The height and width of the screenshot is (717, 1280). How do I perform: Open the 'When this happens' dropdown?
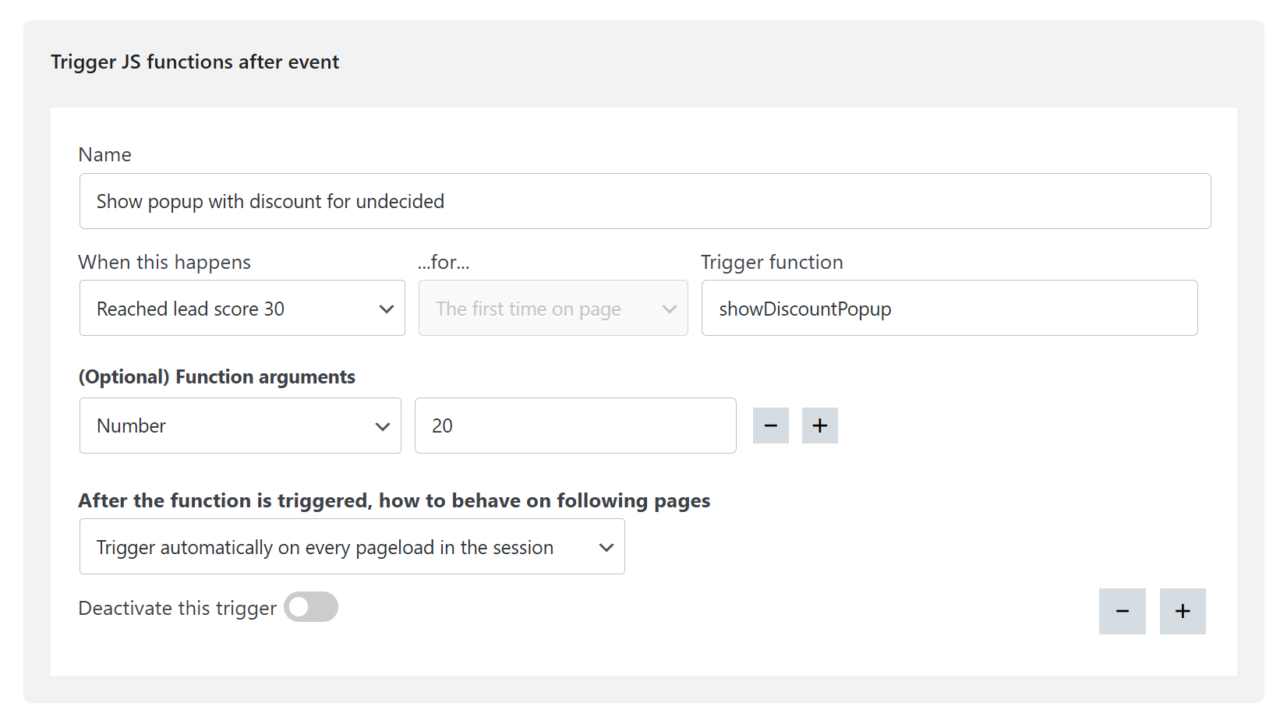[x=242, y=308]
